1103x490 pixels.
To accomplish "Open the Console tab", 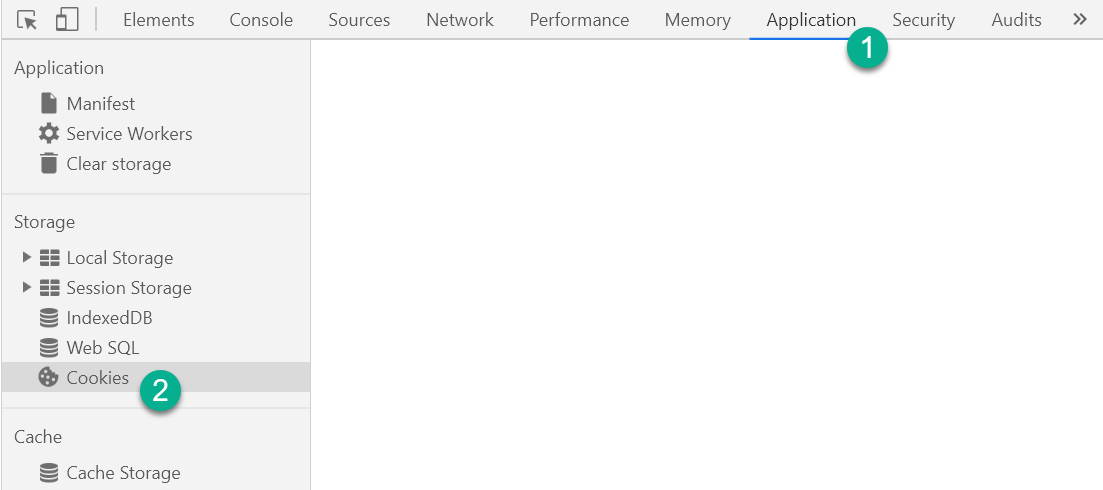I will pyautogui.click(x=261, y=20).
